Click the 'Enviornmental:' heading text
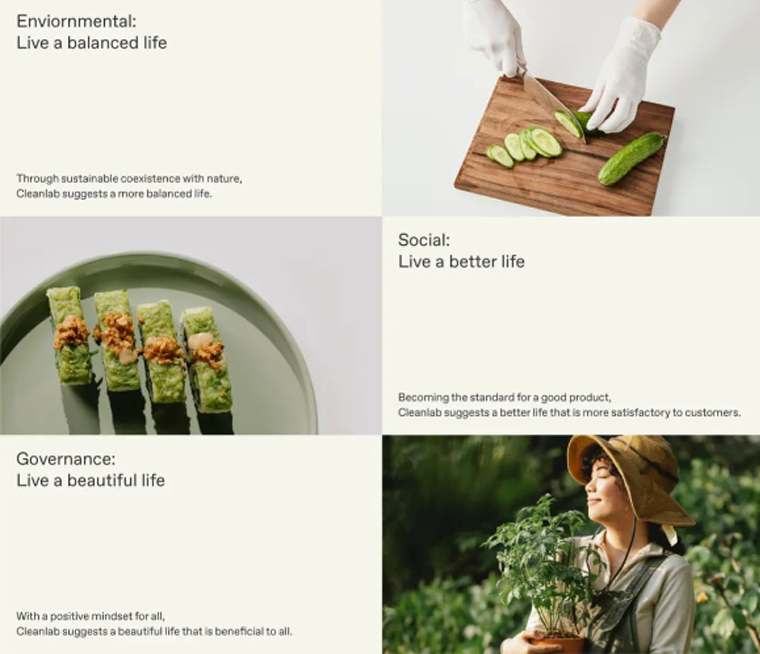The image size is (760, 654). [77, 21]
